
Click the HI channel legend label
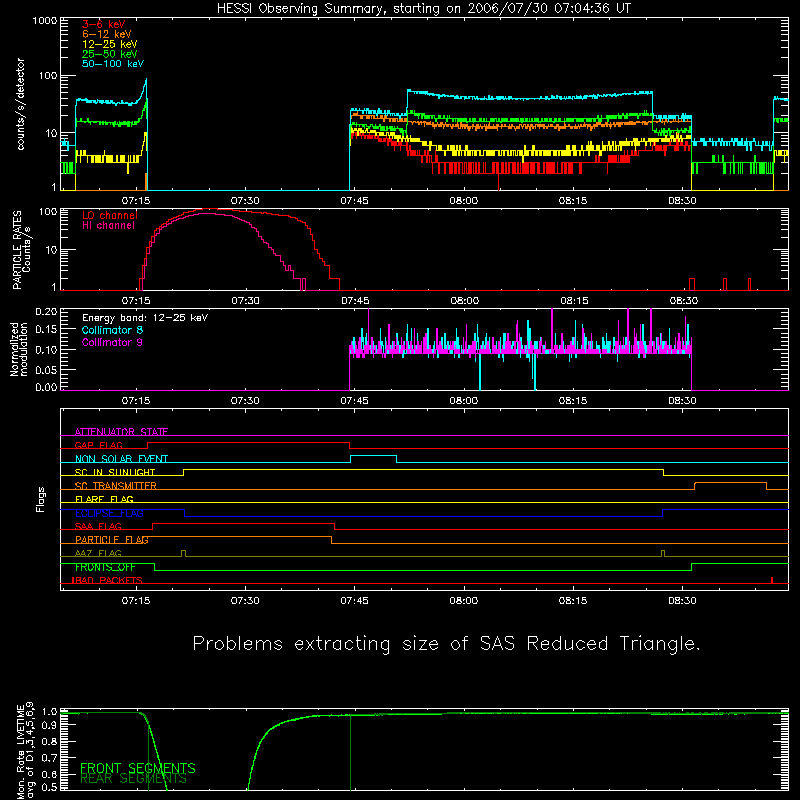point(108,226)
